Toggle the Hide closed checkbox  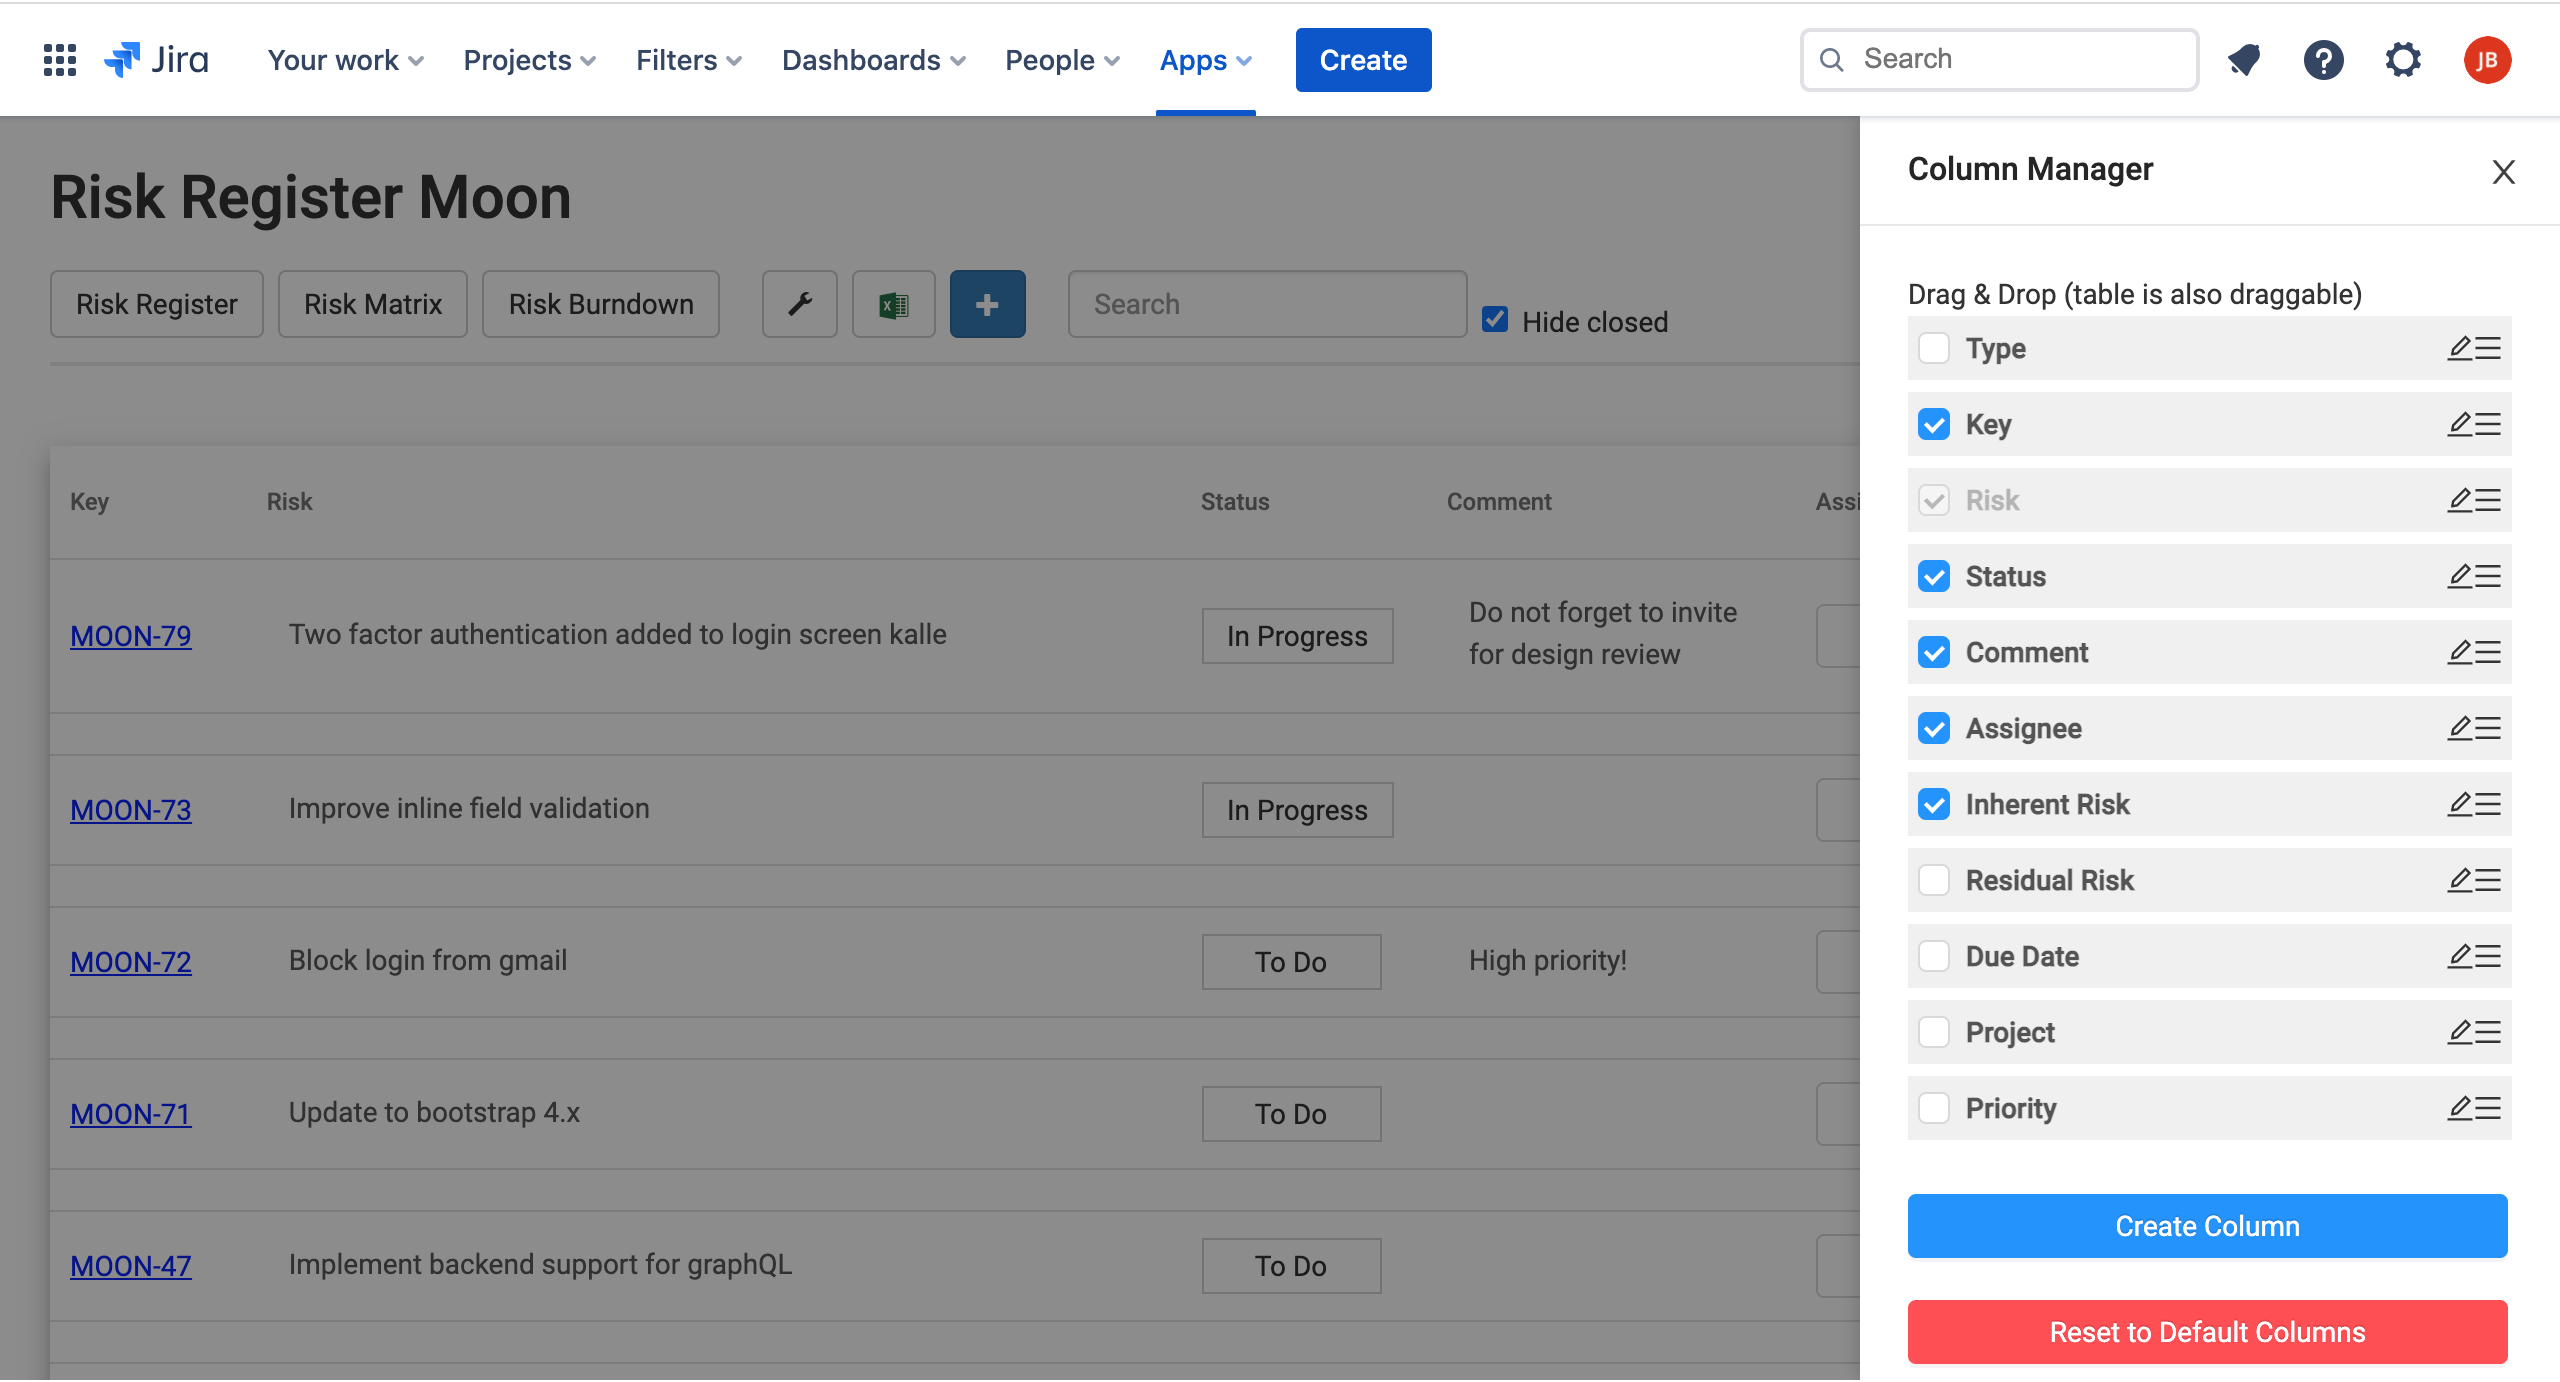click(1495, 319)
